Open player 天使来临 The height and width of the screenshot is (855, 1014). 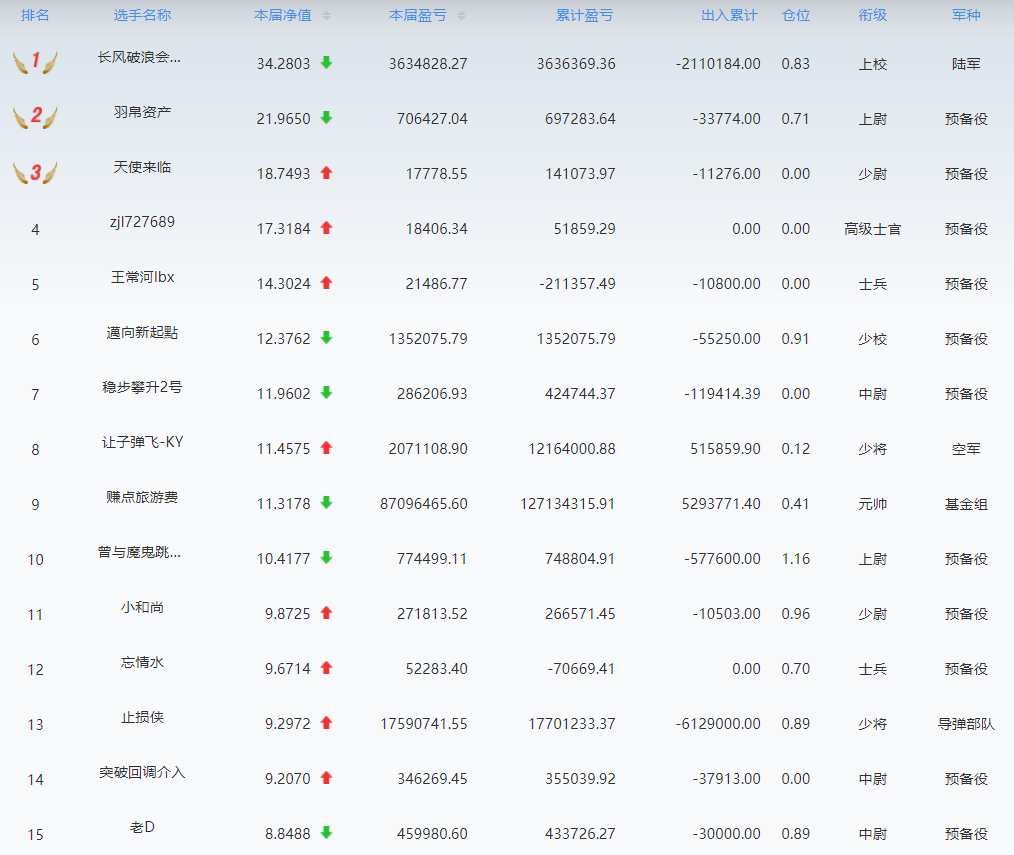(x=142, y=168)
